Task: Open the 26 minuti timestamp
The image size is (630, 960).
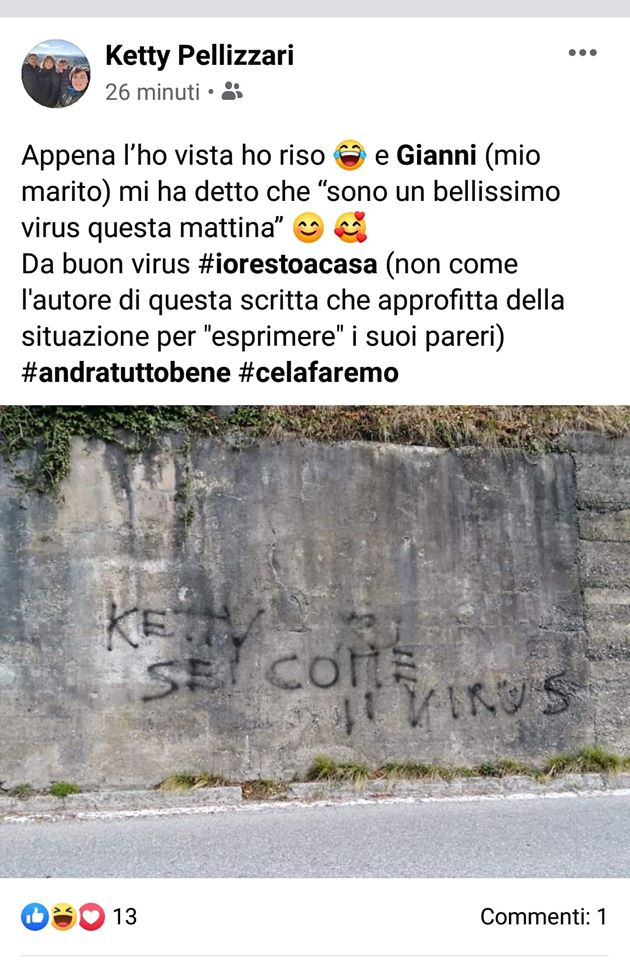Action: (x=152, y=92)
